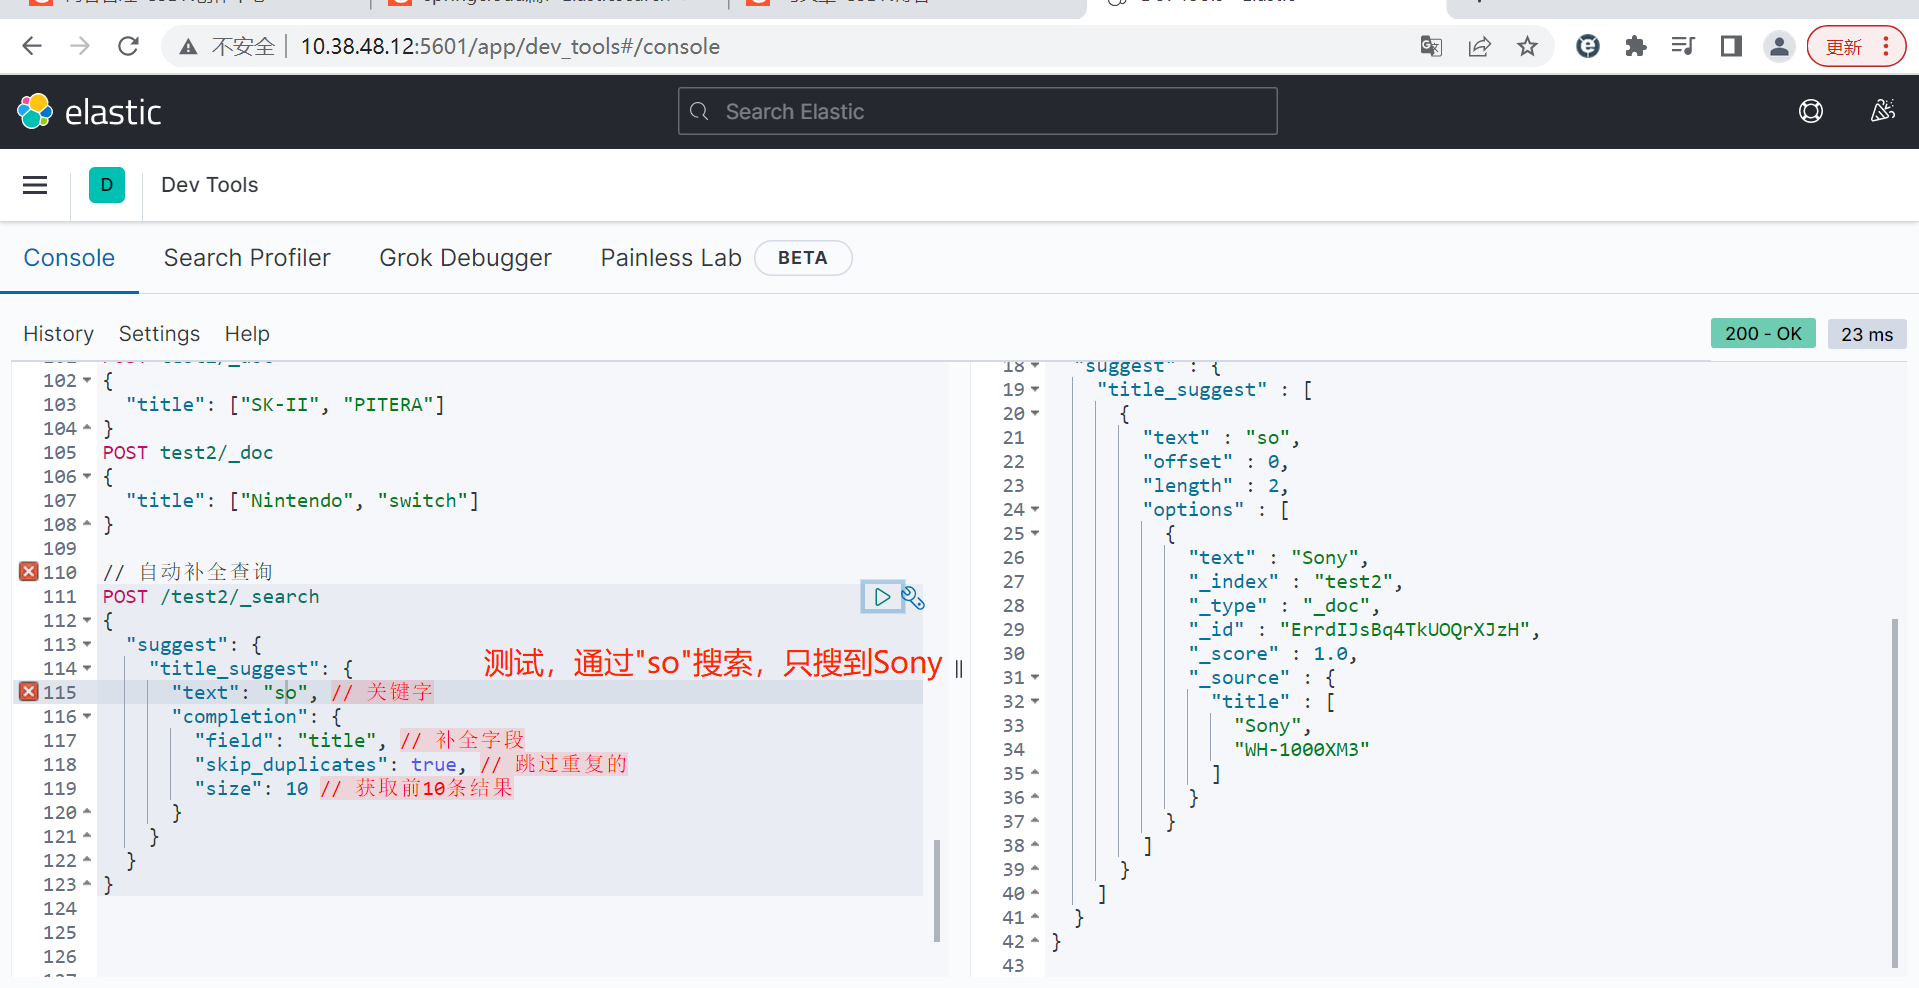Open the not-secure site warning icon
Screen dimensions: 1919x988
pos(188,46)
